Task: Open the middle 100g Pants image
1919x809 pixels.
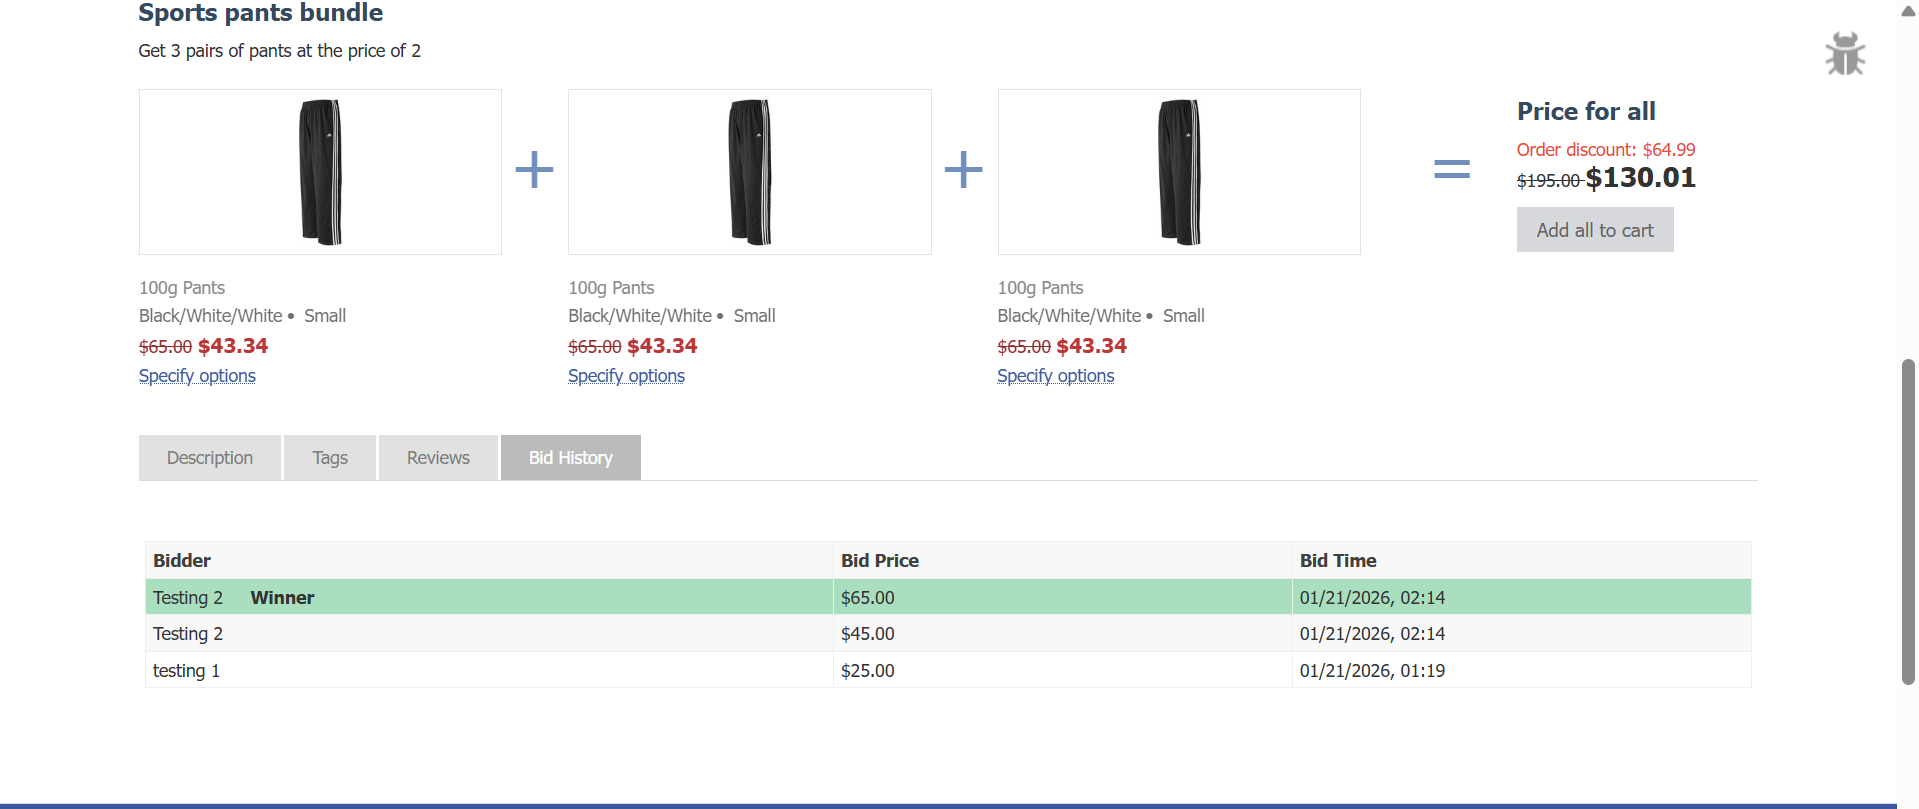Action: point(749,172)
